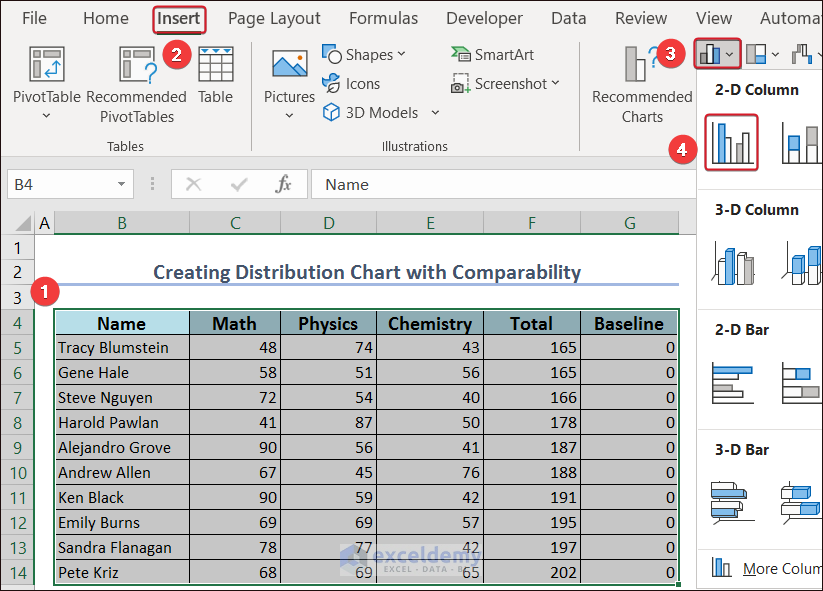Image resolution: width=823 pixels, height=591 pixels.
Task: Expand the Shapes dropdown
Action: 364,55
